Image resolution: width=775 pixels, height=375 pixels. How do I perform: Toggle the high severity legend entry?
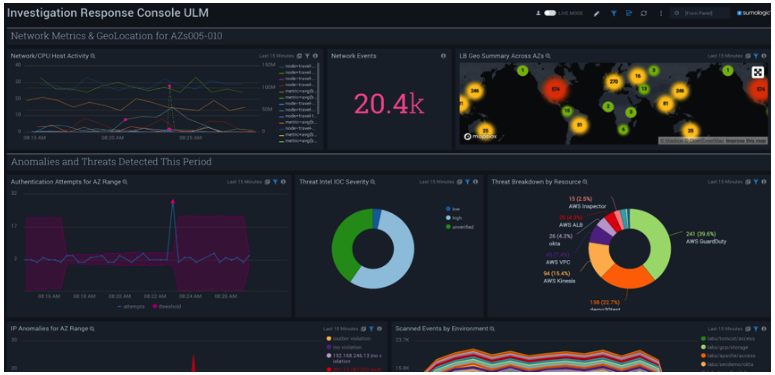pyautogui.click(x=453, y=218)
